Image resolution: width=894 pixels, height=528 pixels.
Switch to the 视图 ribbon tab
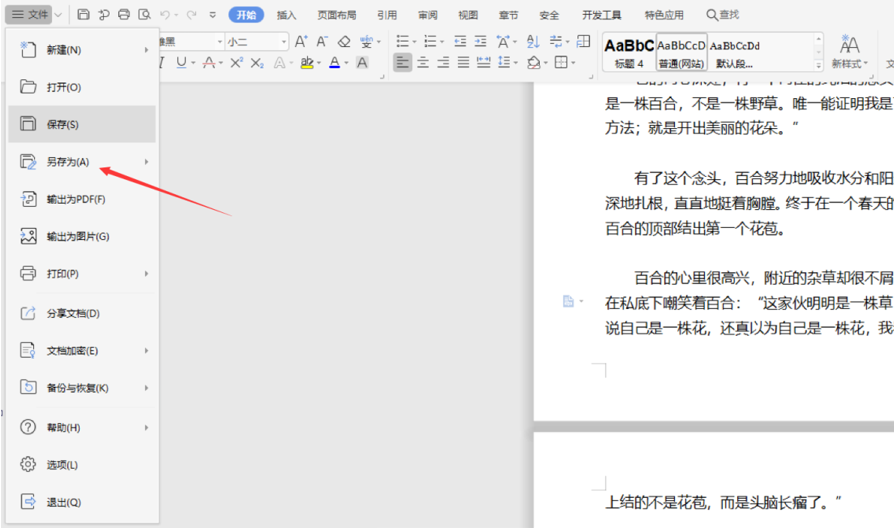pos(468,15)
